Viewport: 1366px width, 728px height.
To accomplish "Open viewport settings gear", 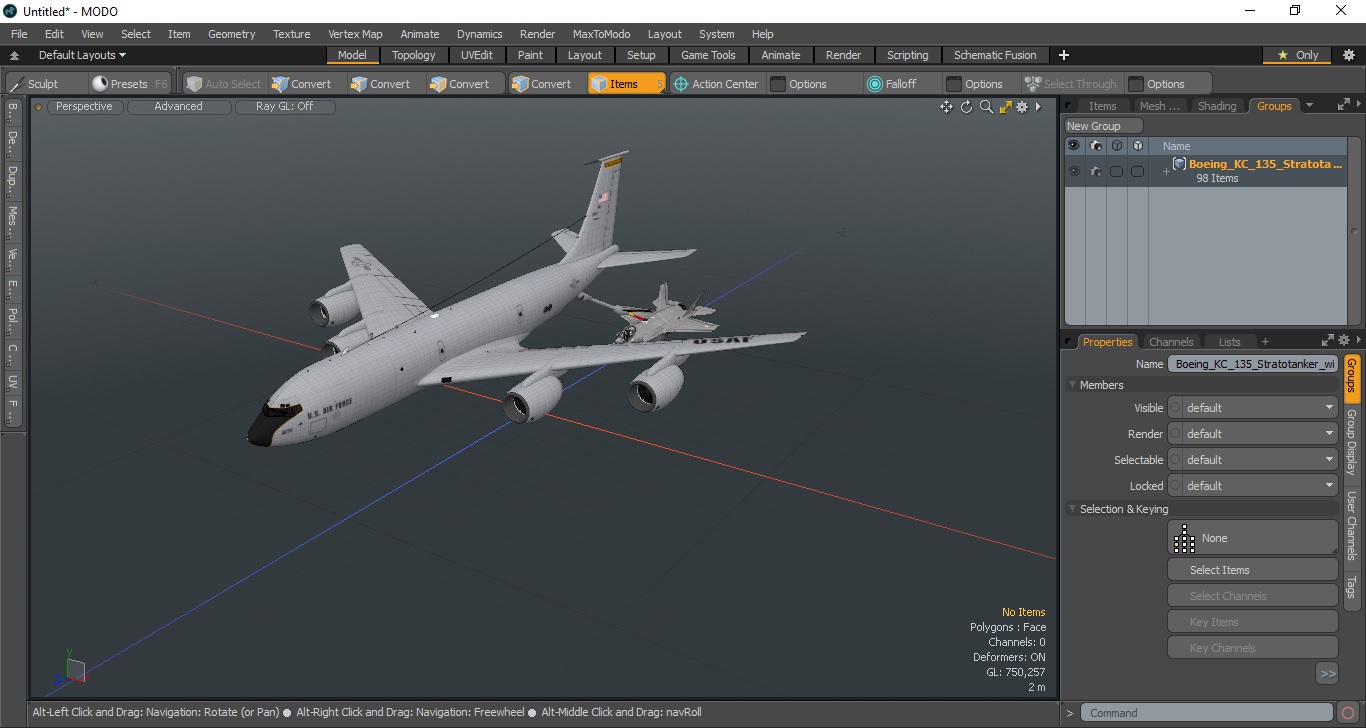I will pyautogui.click(x=1022, y=107).
